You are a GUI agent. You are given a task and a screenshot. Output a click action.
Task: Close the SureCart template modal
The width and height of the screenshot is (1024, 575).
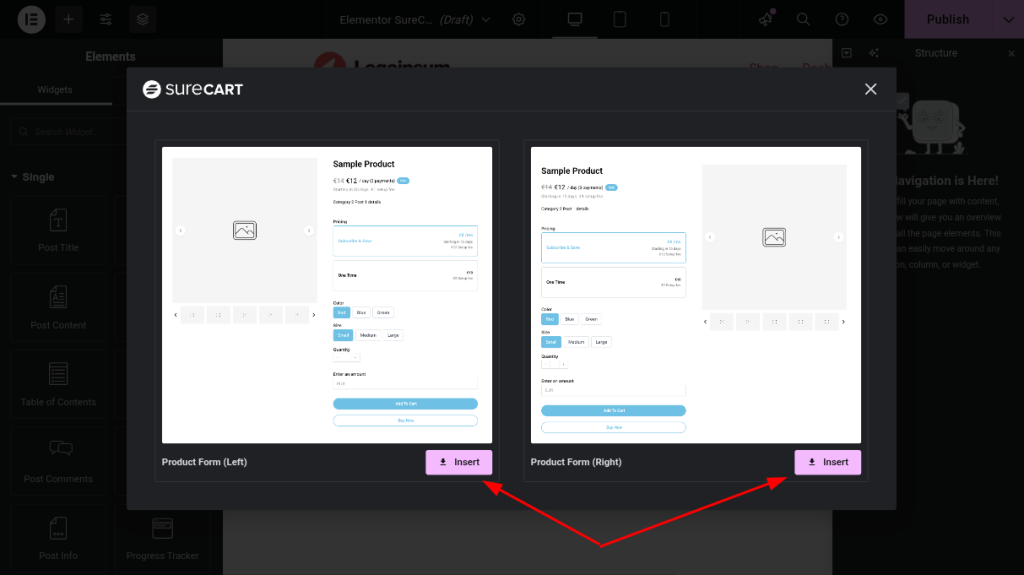pos(870,89)
